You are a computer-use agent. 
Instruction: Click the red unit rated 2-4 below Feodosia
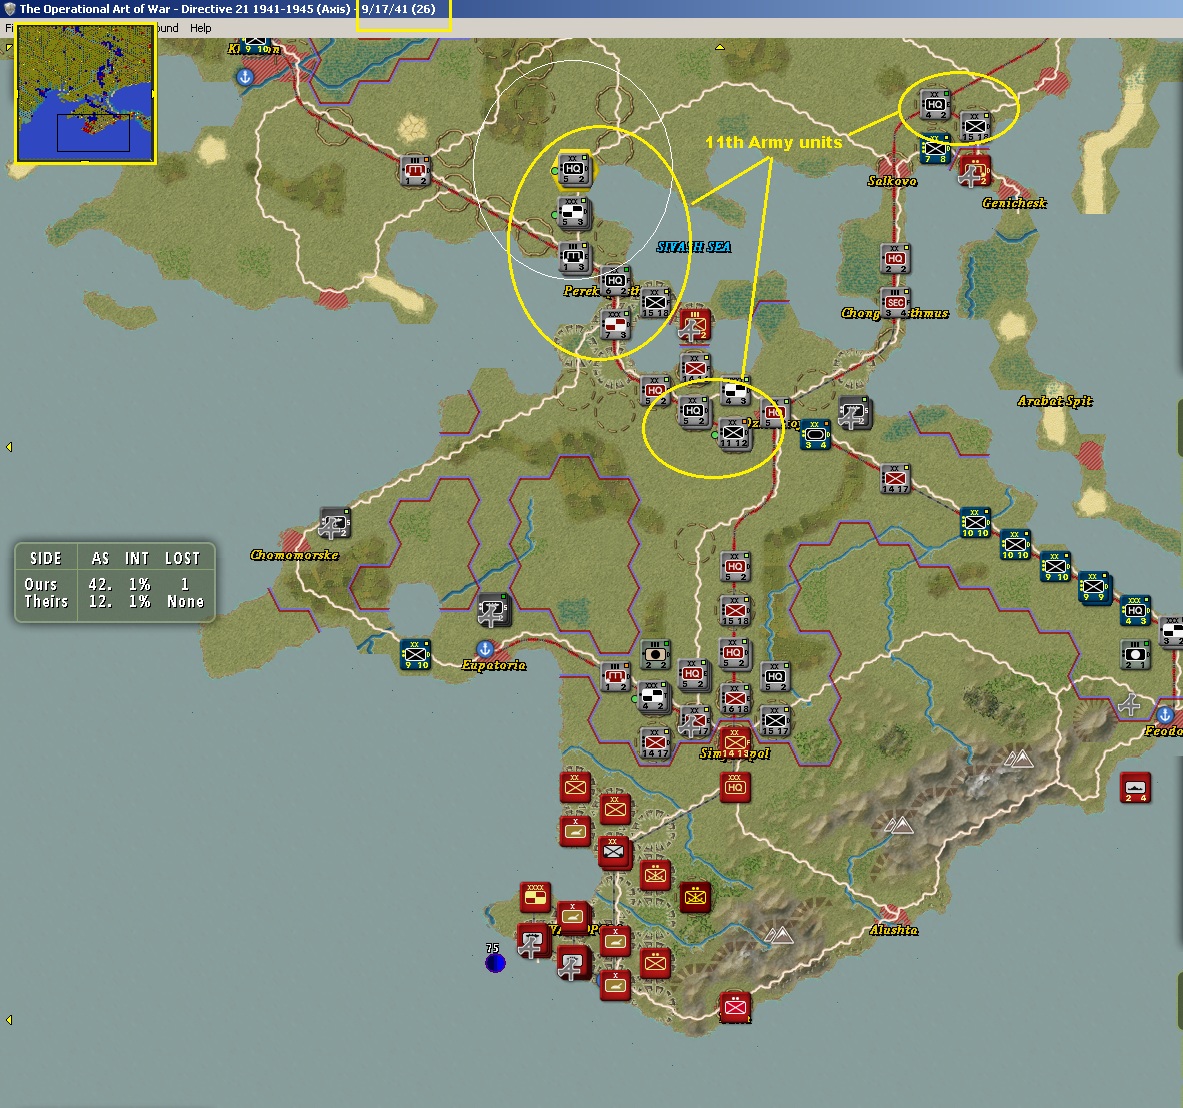point(1135,787)
